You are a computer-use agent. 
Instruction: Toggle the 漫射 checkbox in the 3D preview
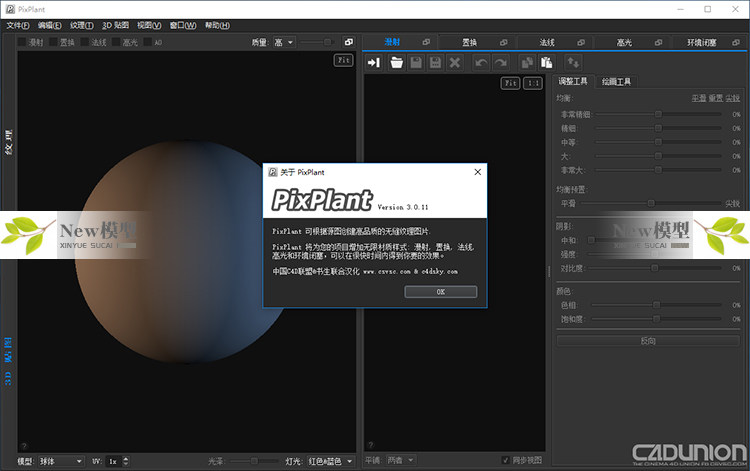(x=22, y=42)
